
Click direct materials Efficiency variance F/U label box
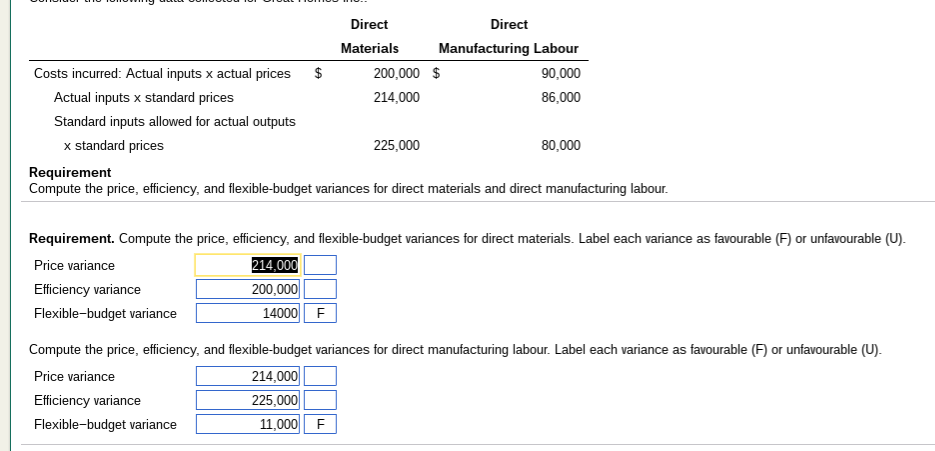[x=320, y=289]
